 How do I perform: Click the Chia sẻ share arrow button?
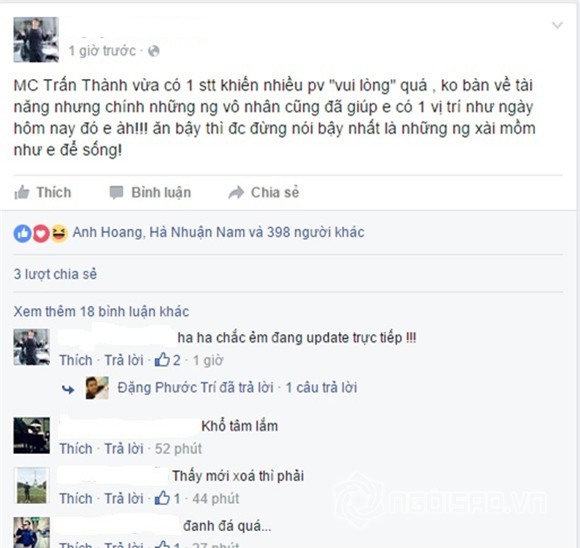tap(264, 192)
